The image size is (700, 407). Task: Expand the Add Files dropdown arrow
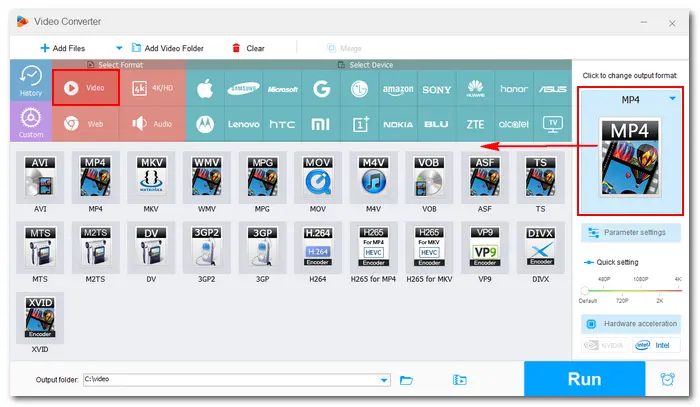[119, 48]
